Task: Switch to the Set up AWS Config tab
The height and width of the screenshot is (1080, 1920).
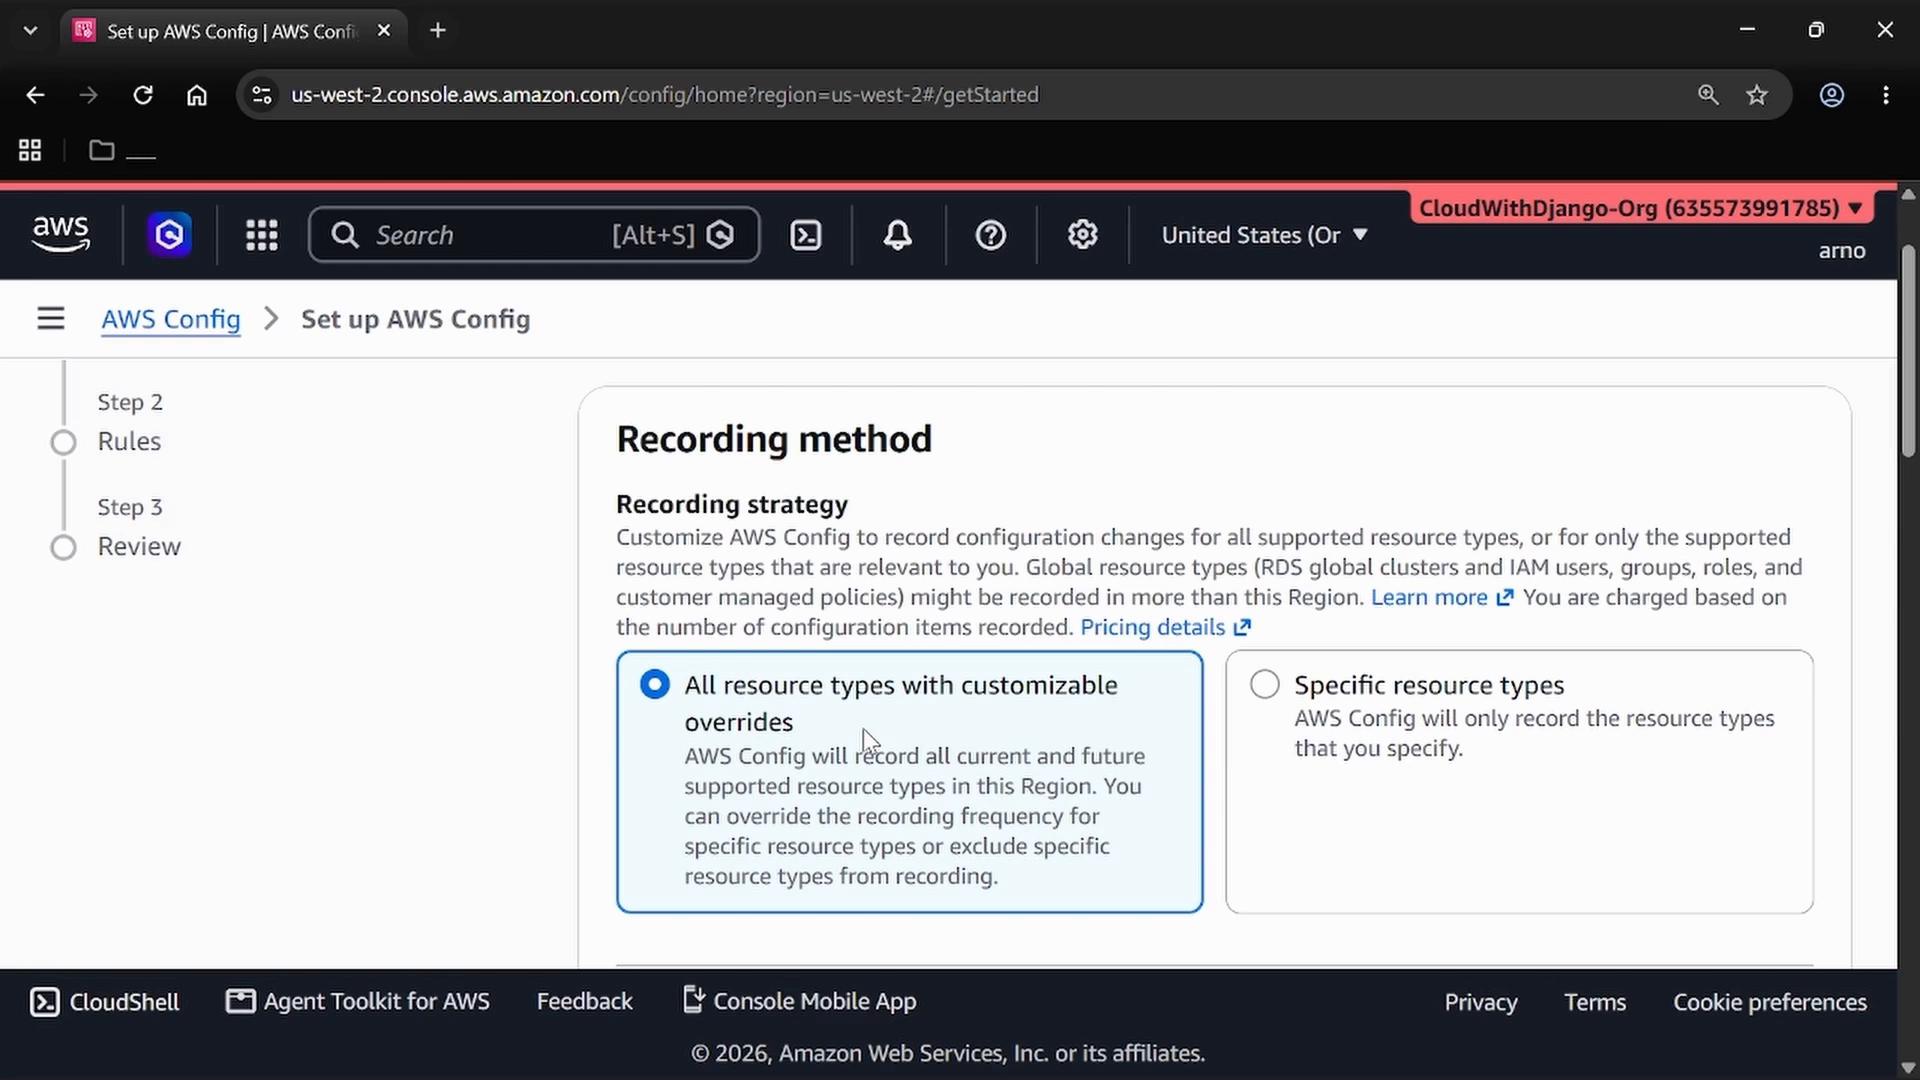Action: click(x=234, y=31)
